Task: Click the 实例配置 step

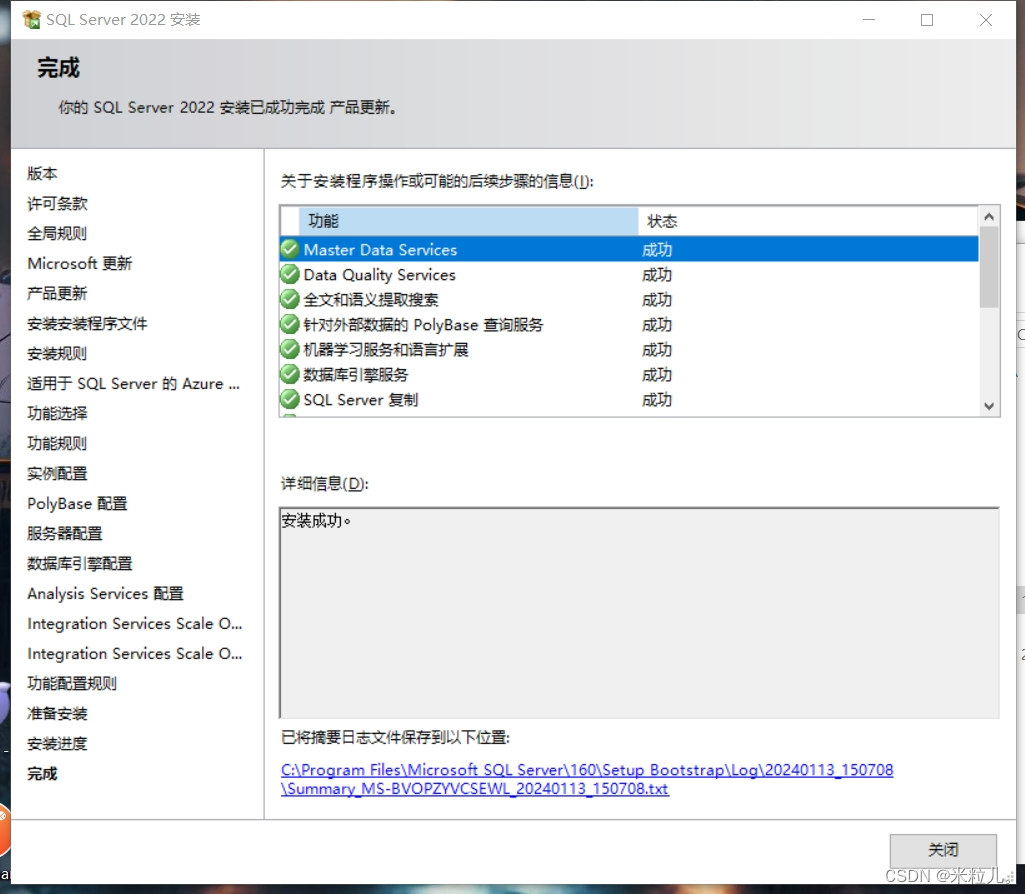Action: [x=57, y=473]
